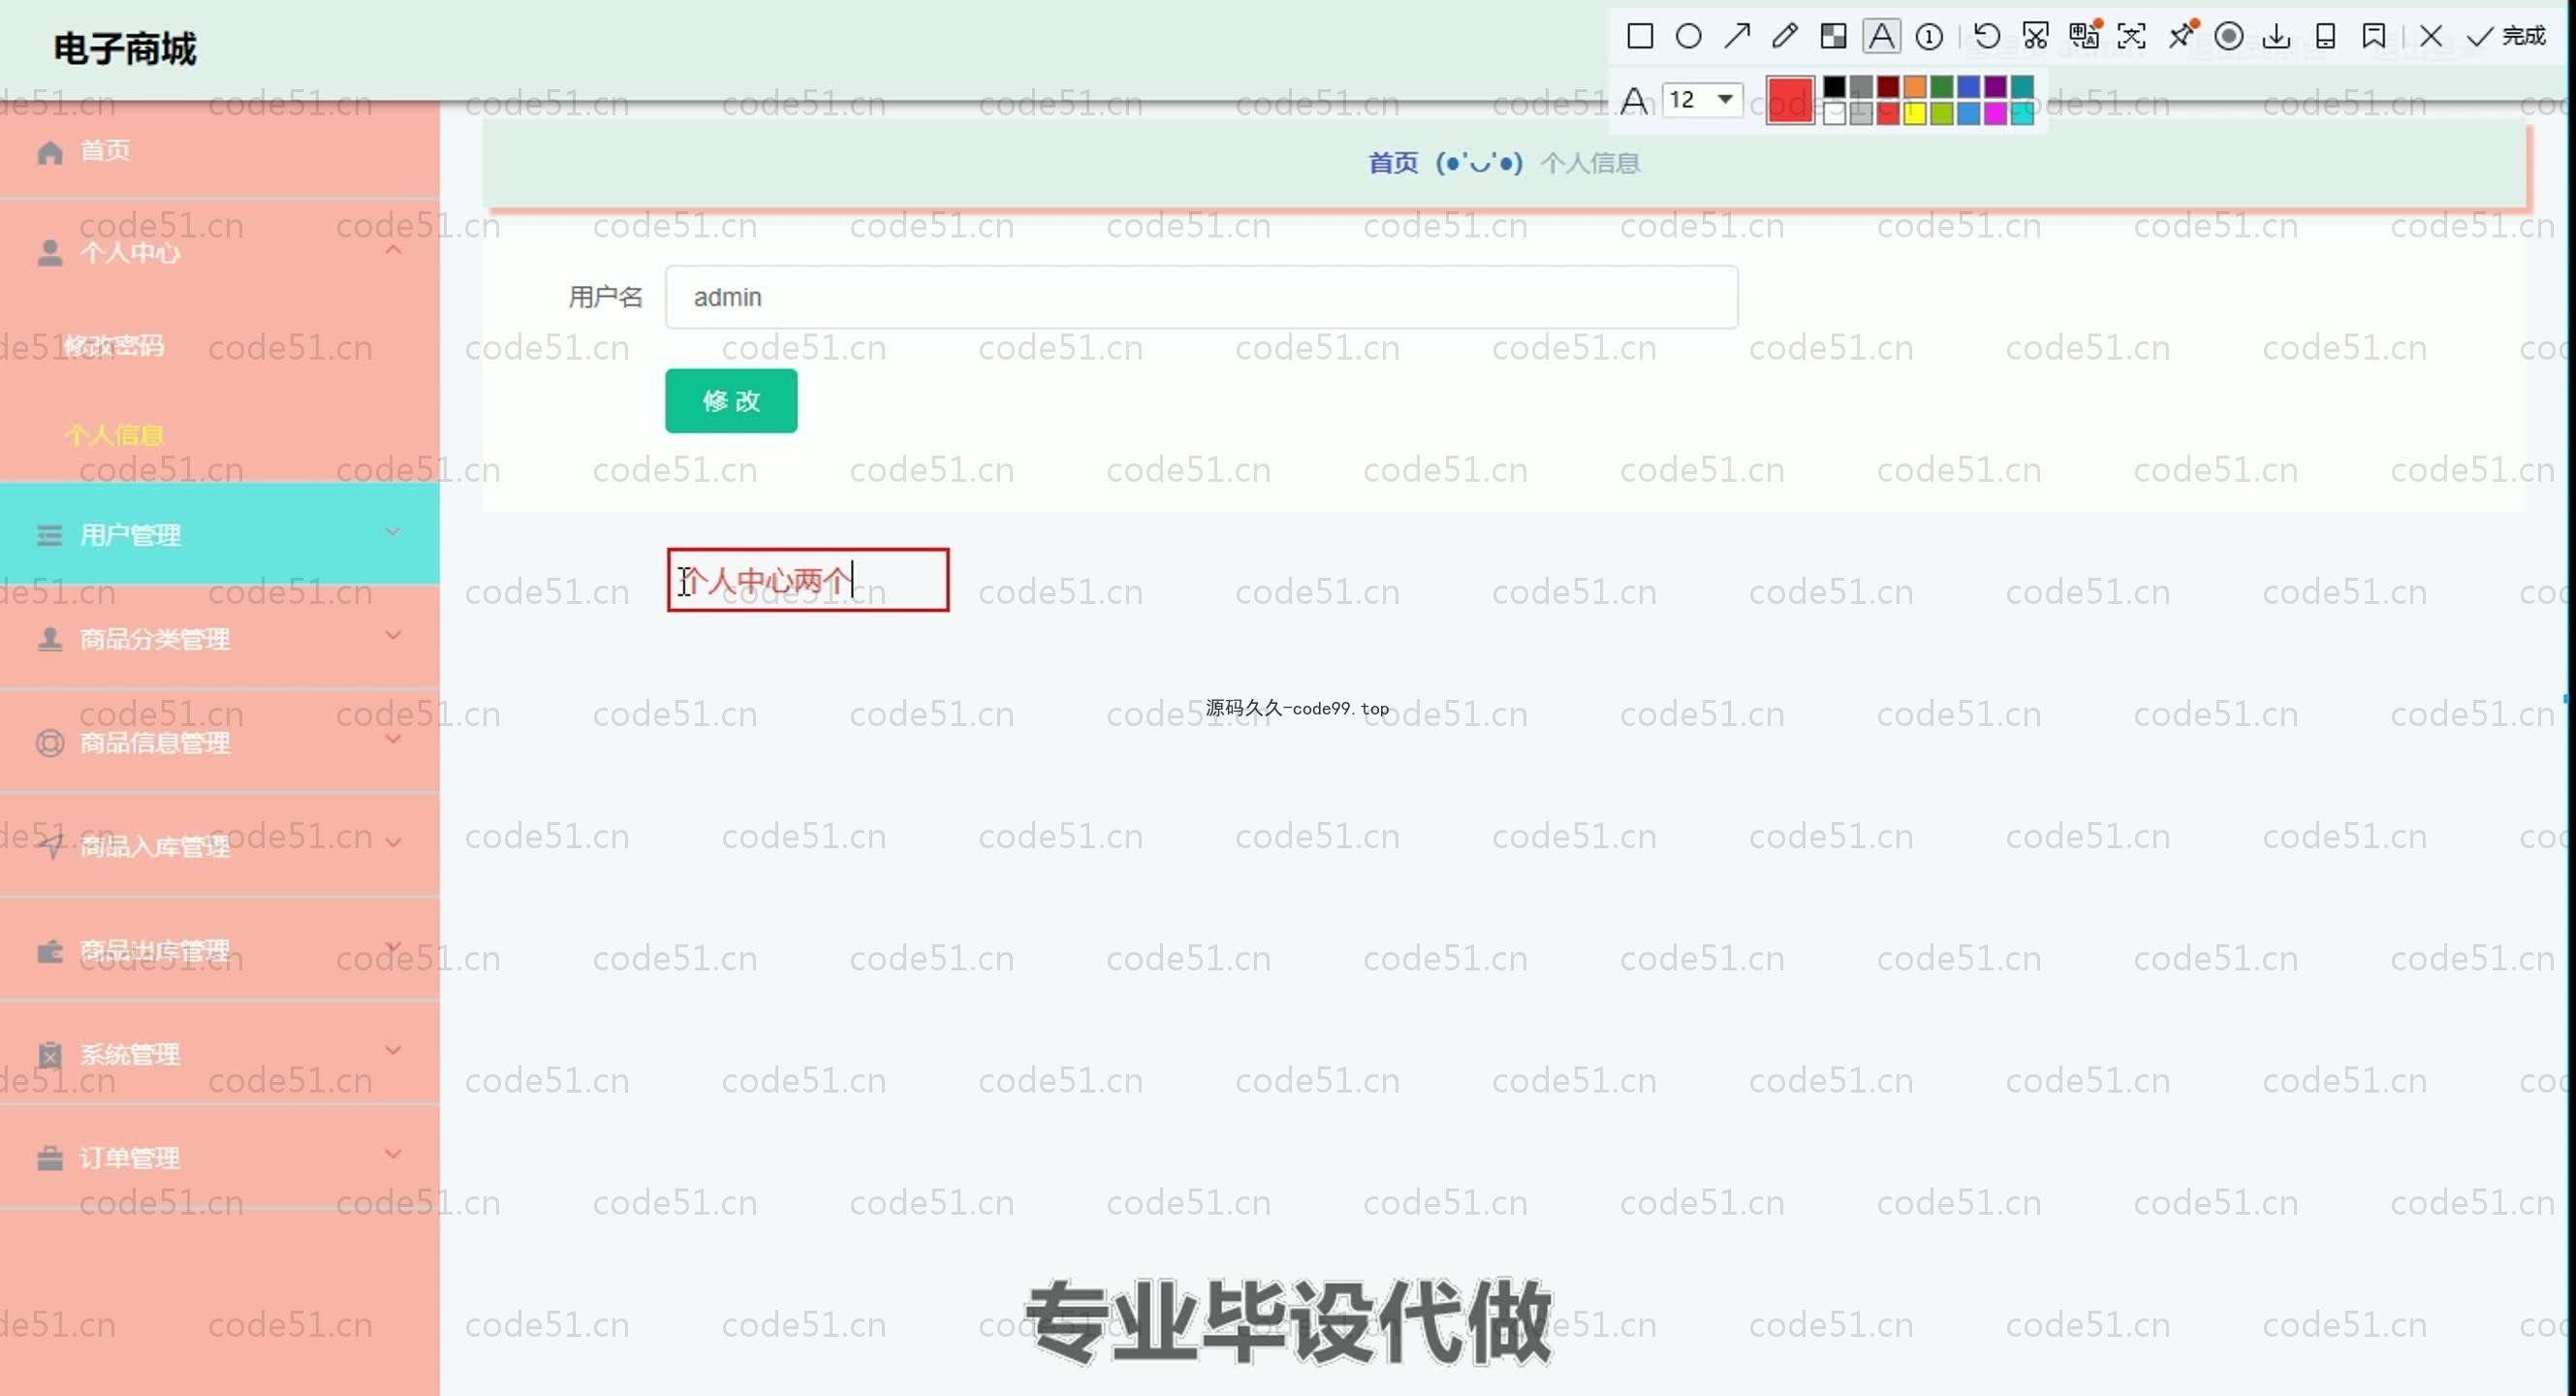This screenshot has height=1396, width=2576.
Task: Save screenshot with the download icon
Action: [2276, 37]
